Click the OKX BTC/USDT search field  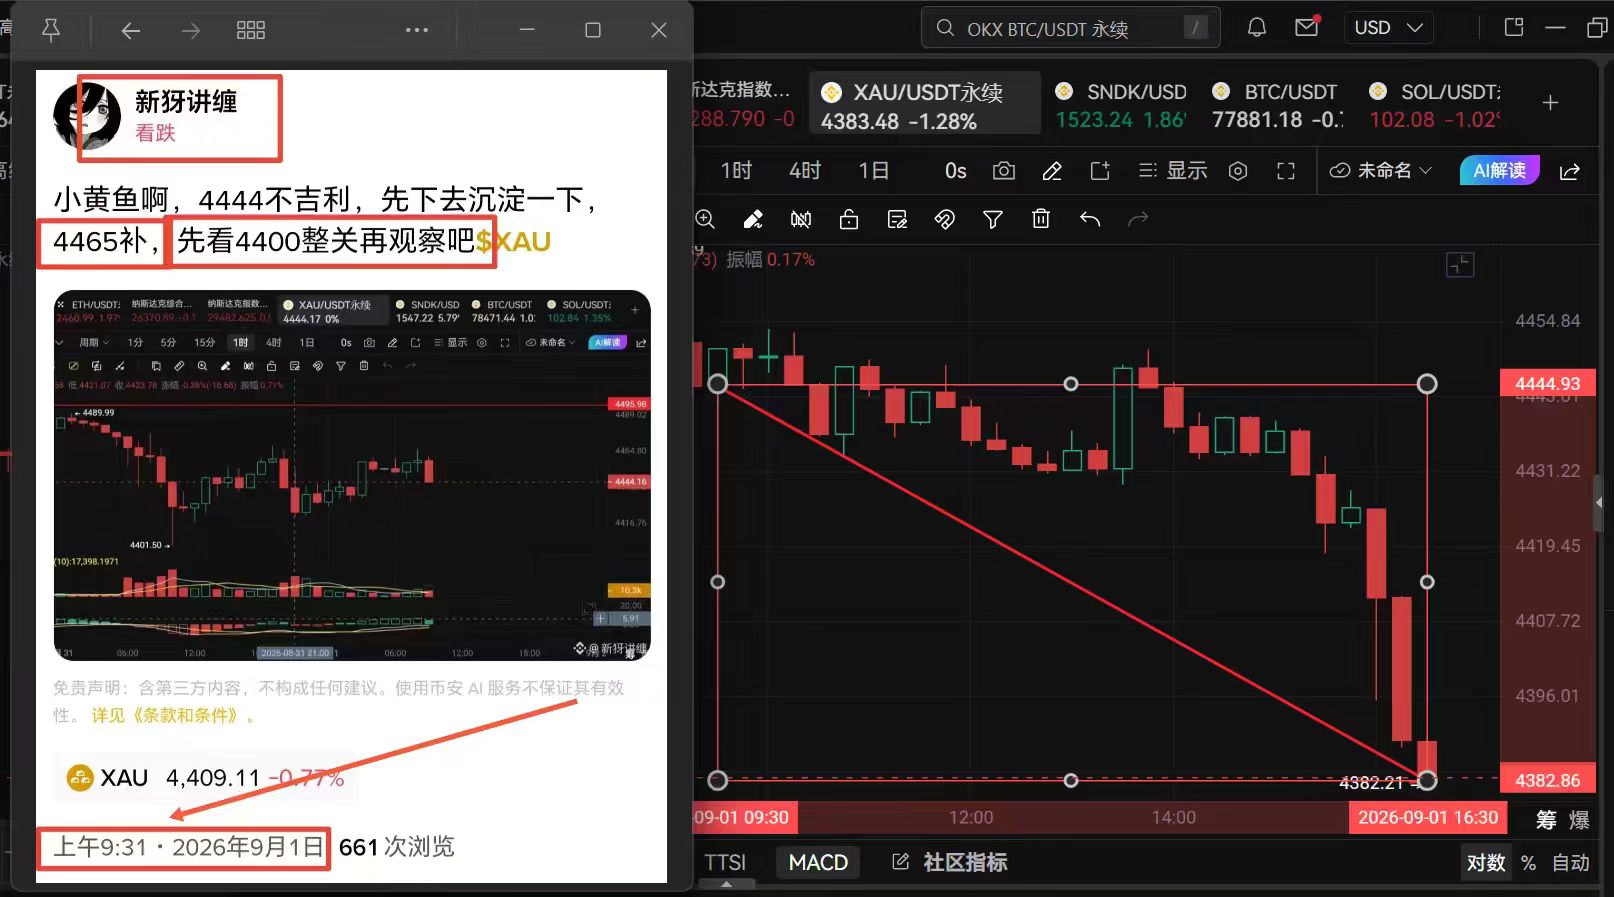point(1070,28)
